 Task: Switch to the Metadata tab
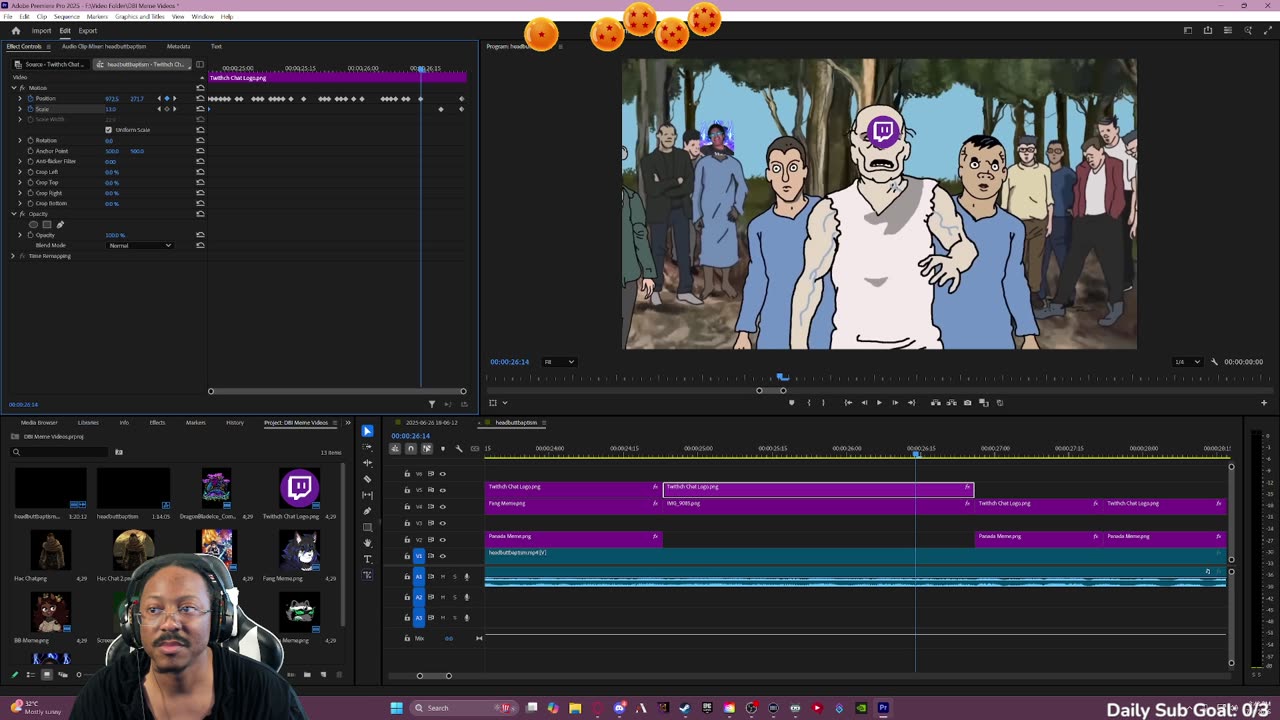pyautogui.click(x=178, y=46)
